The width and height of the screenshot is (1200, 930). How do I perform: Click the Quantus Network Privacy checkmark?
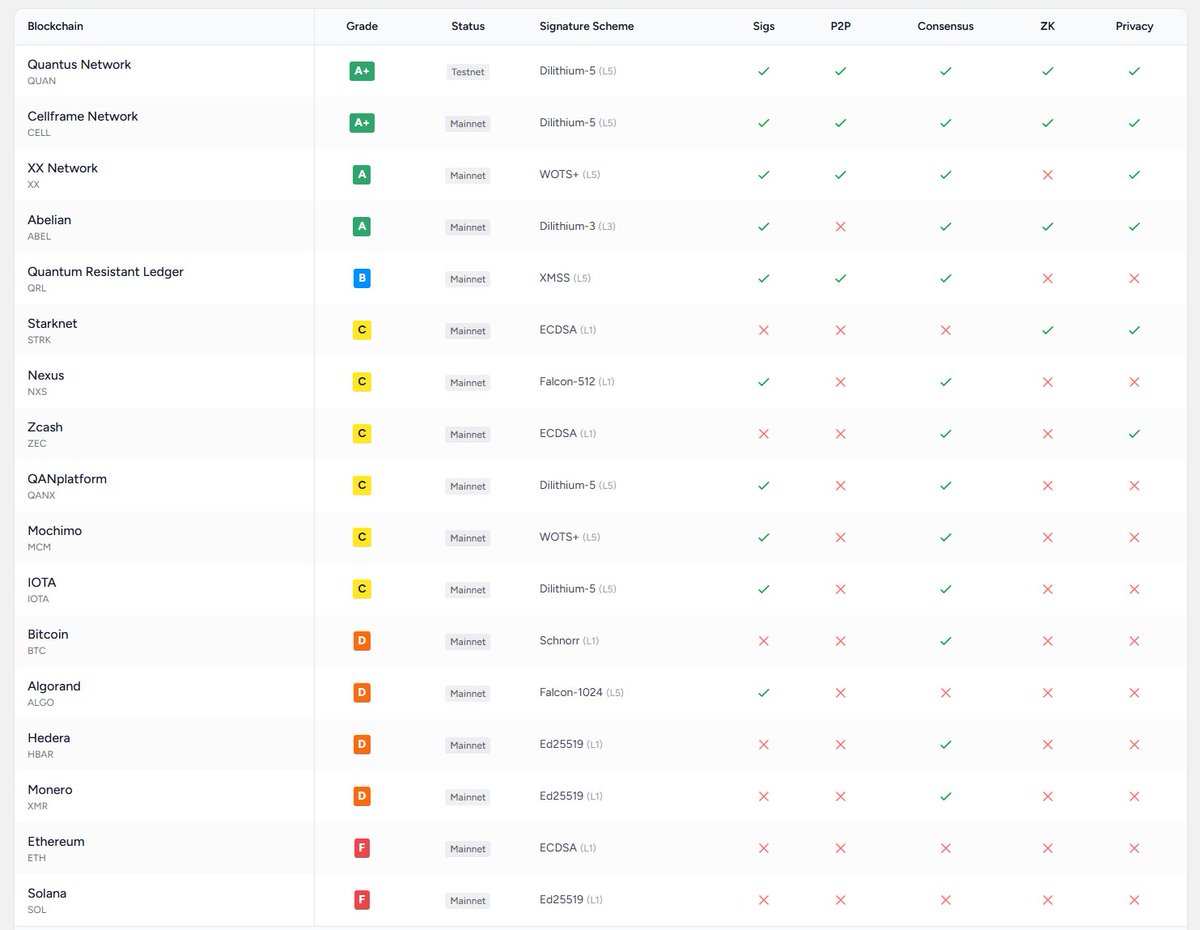coord(1134,72)
